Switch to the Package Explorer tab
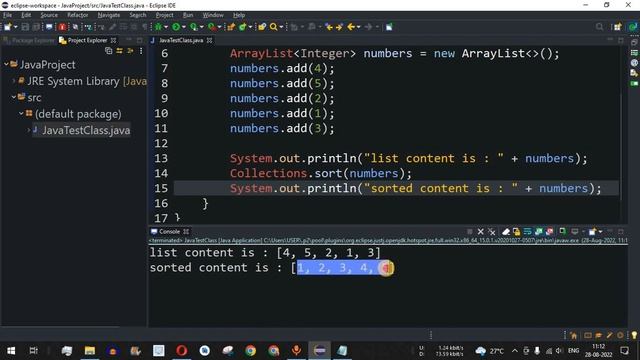The width and height of the screenshot is (640, 360). (29, 40)
